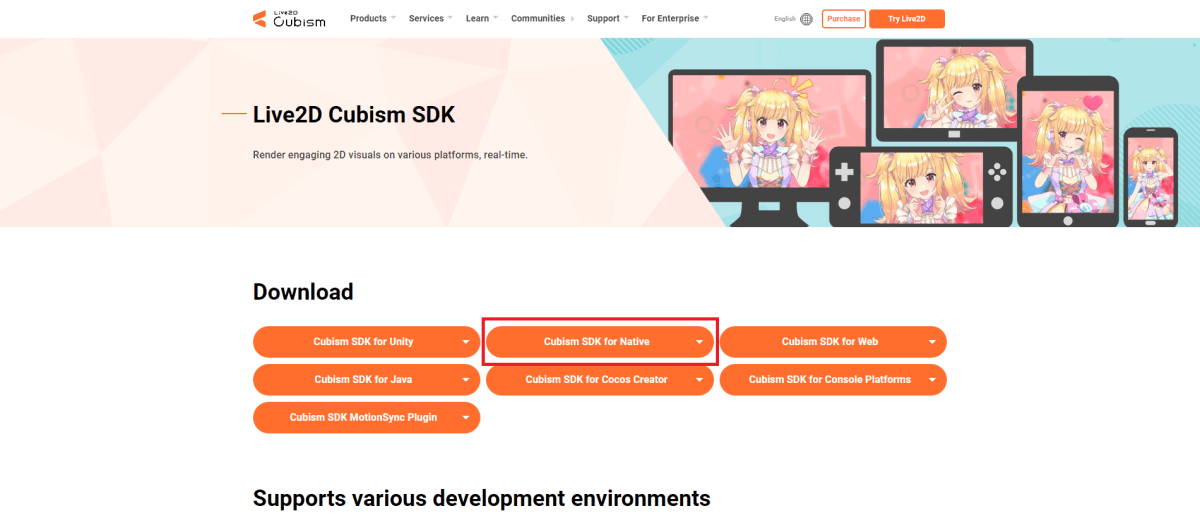The height and width of the screenshot is (523, 1200).
Task: Click the Live2D Cubism SDK heading
Action: [354, 115]
